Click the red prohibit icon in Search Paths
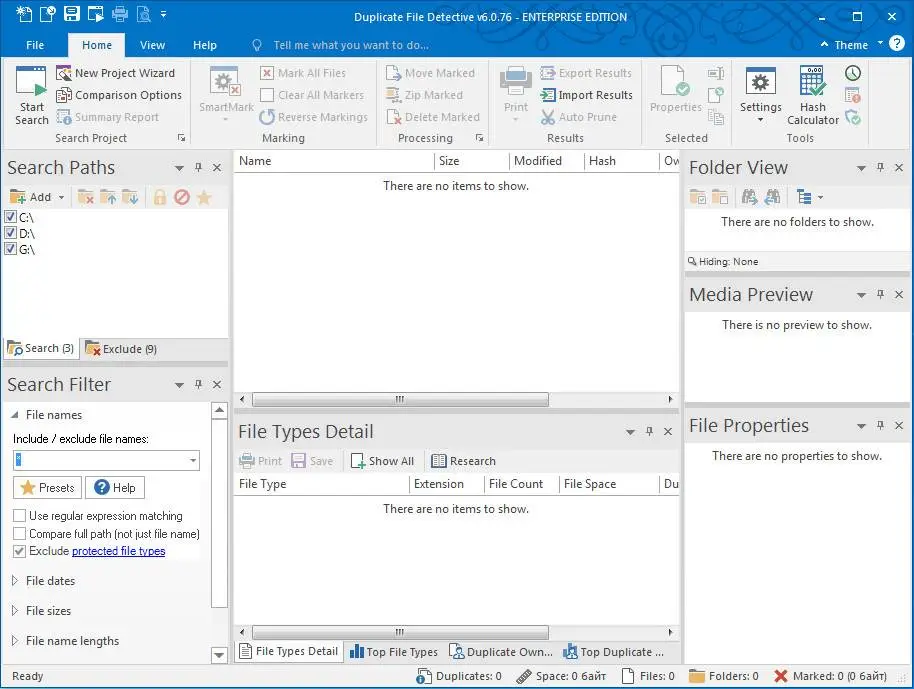The image size is (914, 689). [182, 197]
